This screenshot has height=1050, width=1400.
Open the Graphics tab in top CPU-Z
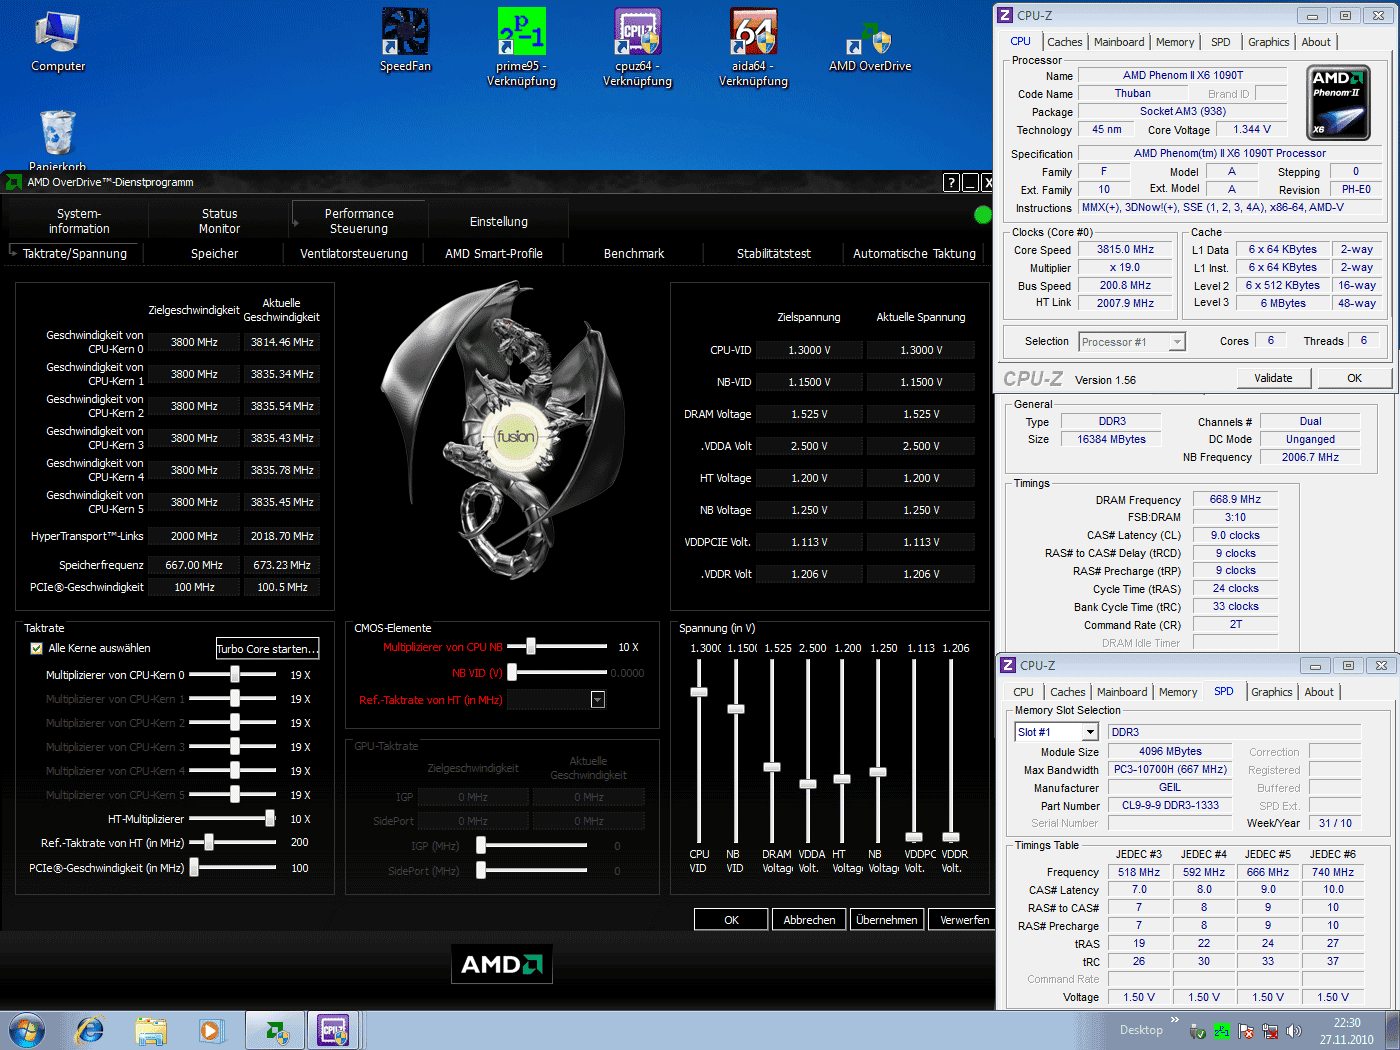click(1268, 42)
